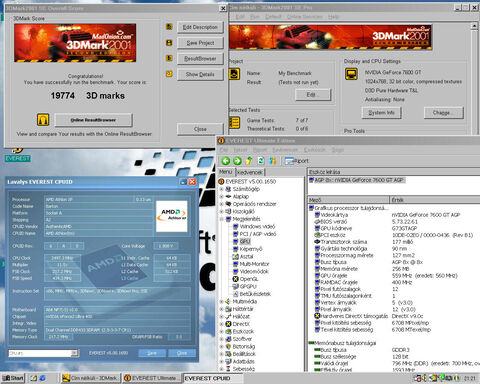Click the 3DMark window scrollbar up arrow
The width and height of the screenshot is (480, 384).
474,26
